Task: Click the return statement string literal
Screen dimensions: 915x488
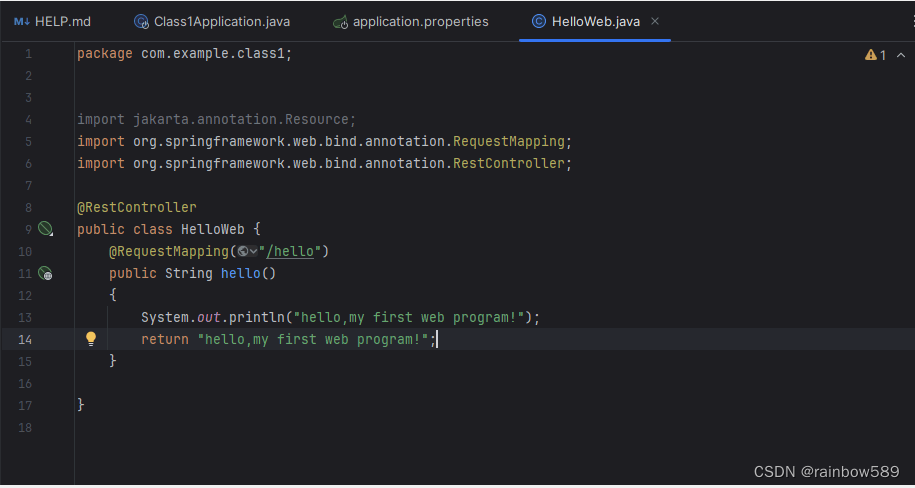Action: [x=314, y=339]
